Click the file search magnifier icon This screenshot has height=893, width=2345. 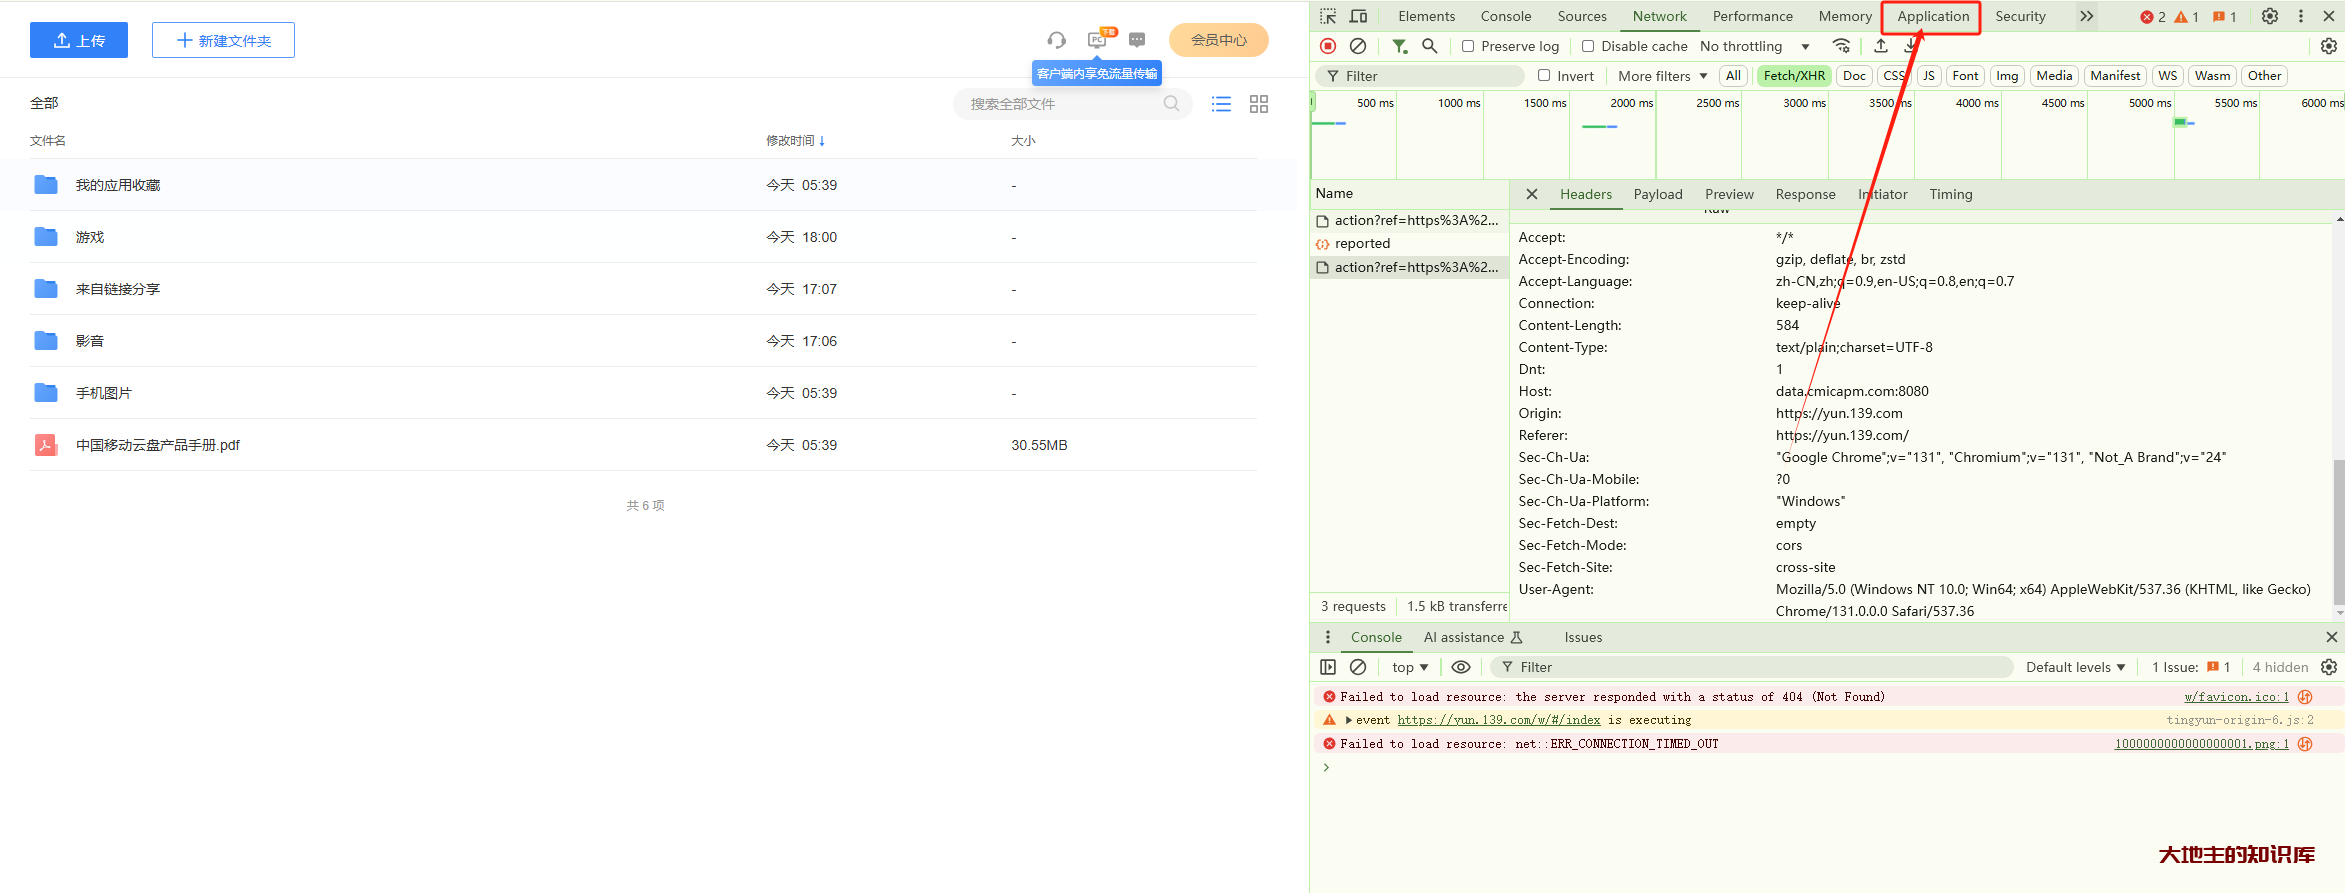(1171, 103)
